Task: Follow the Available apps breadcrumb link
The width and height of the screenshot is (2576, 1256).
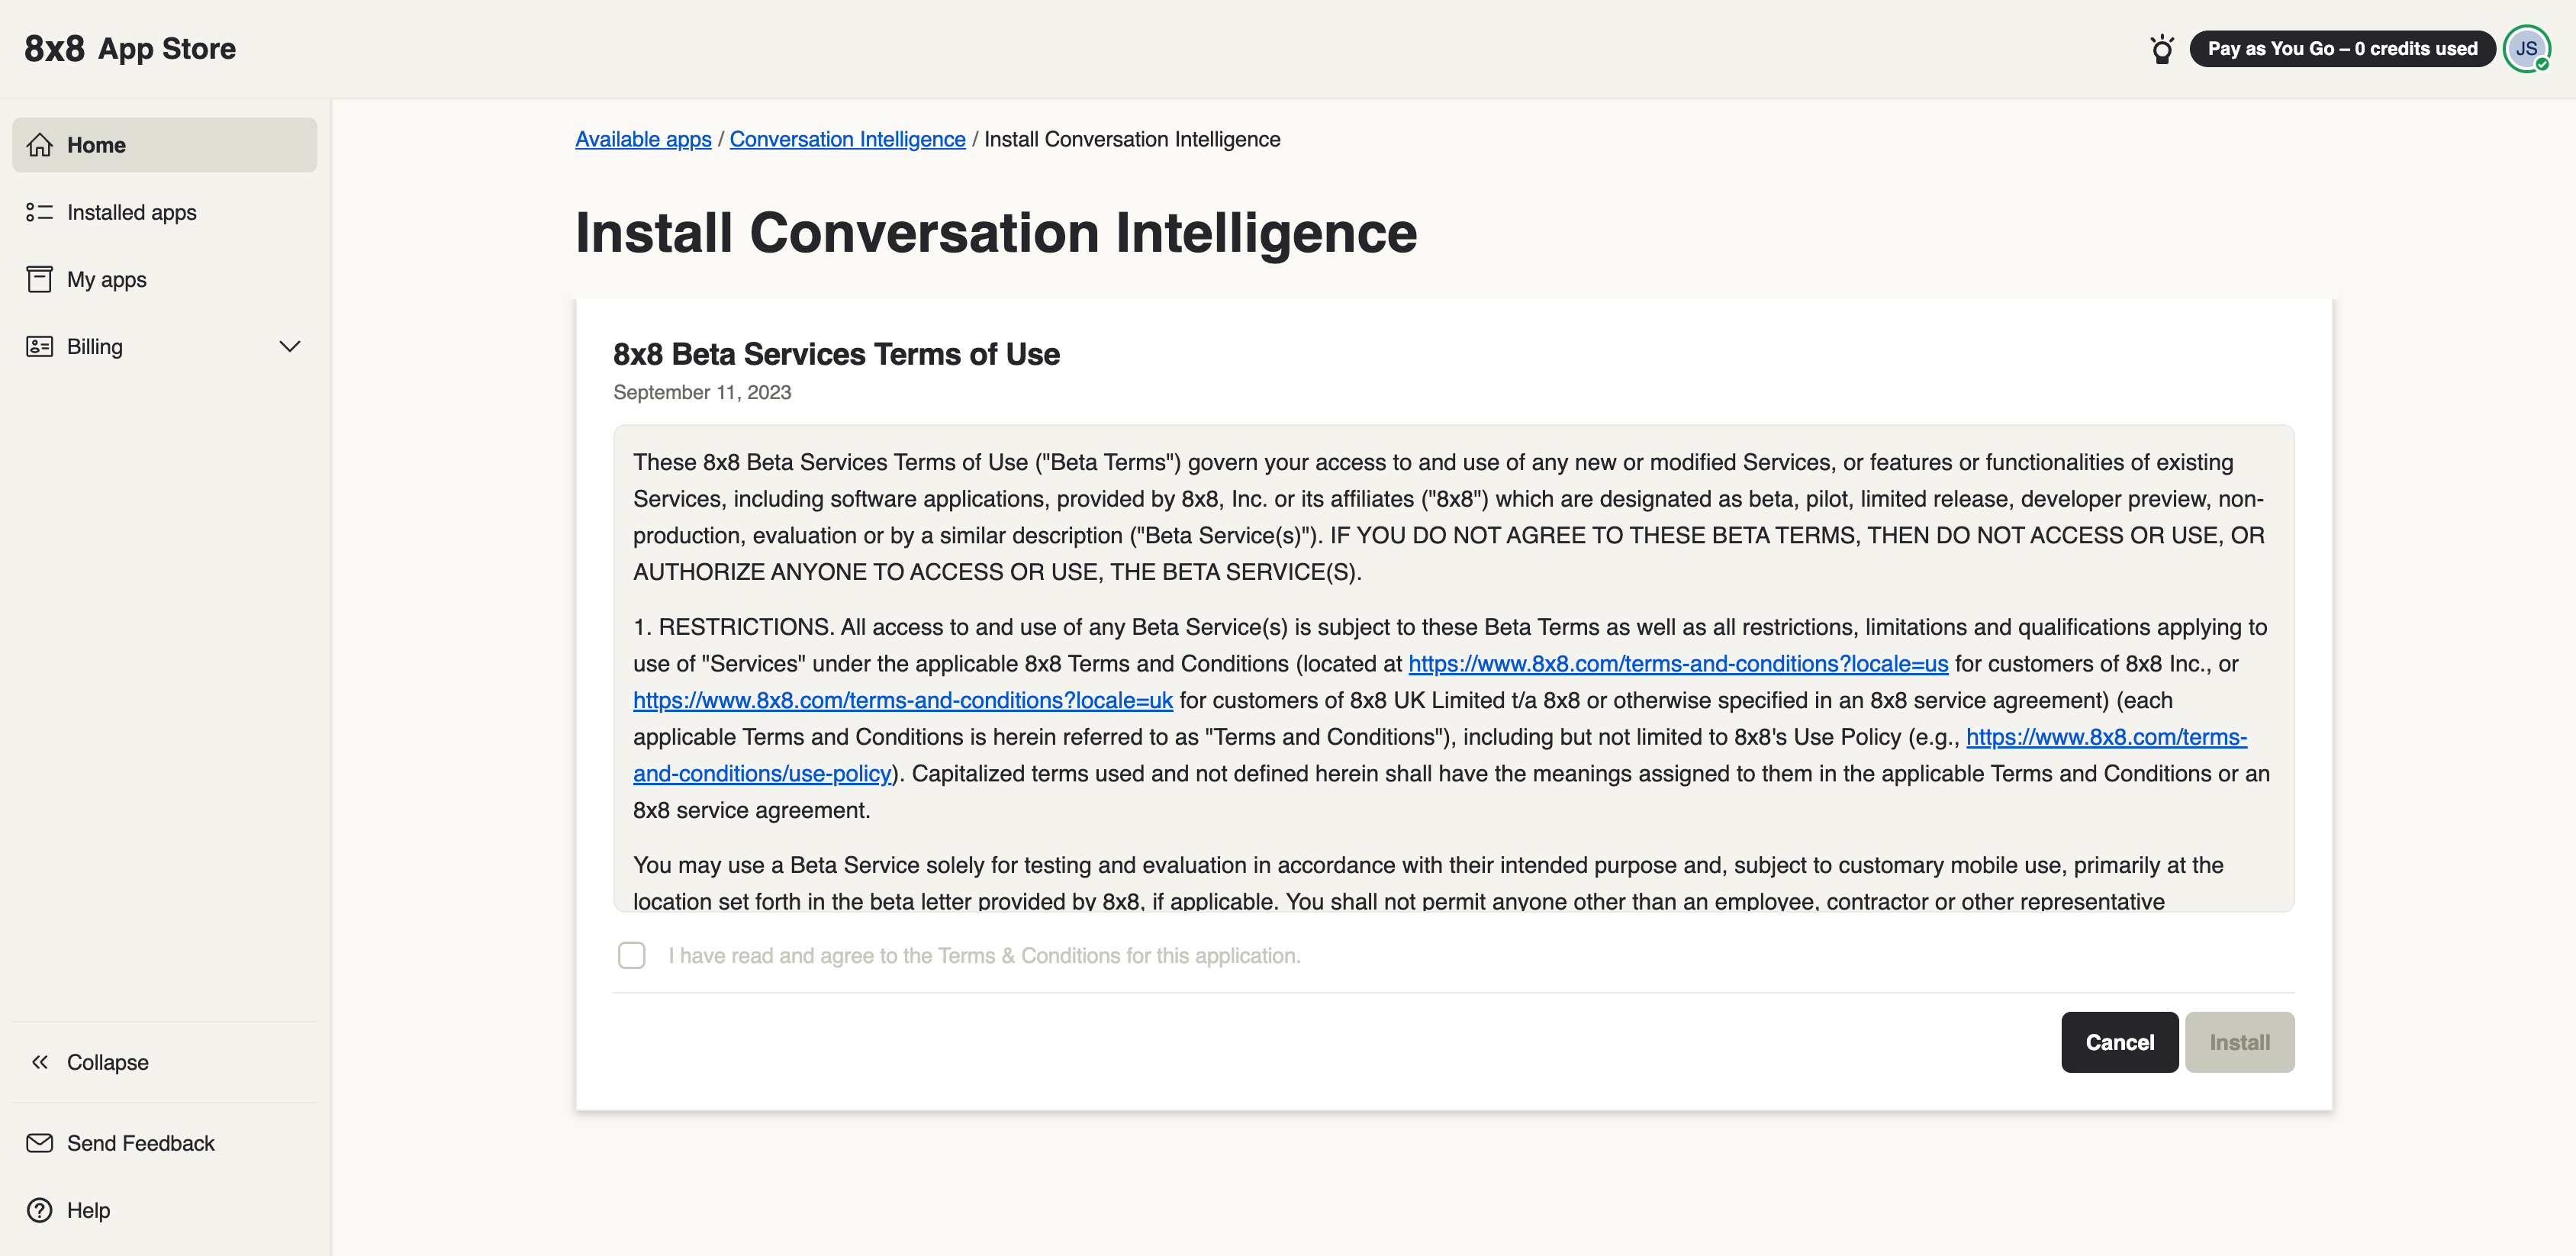Action: tap(643, 139)
